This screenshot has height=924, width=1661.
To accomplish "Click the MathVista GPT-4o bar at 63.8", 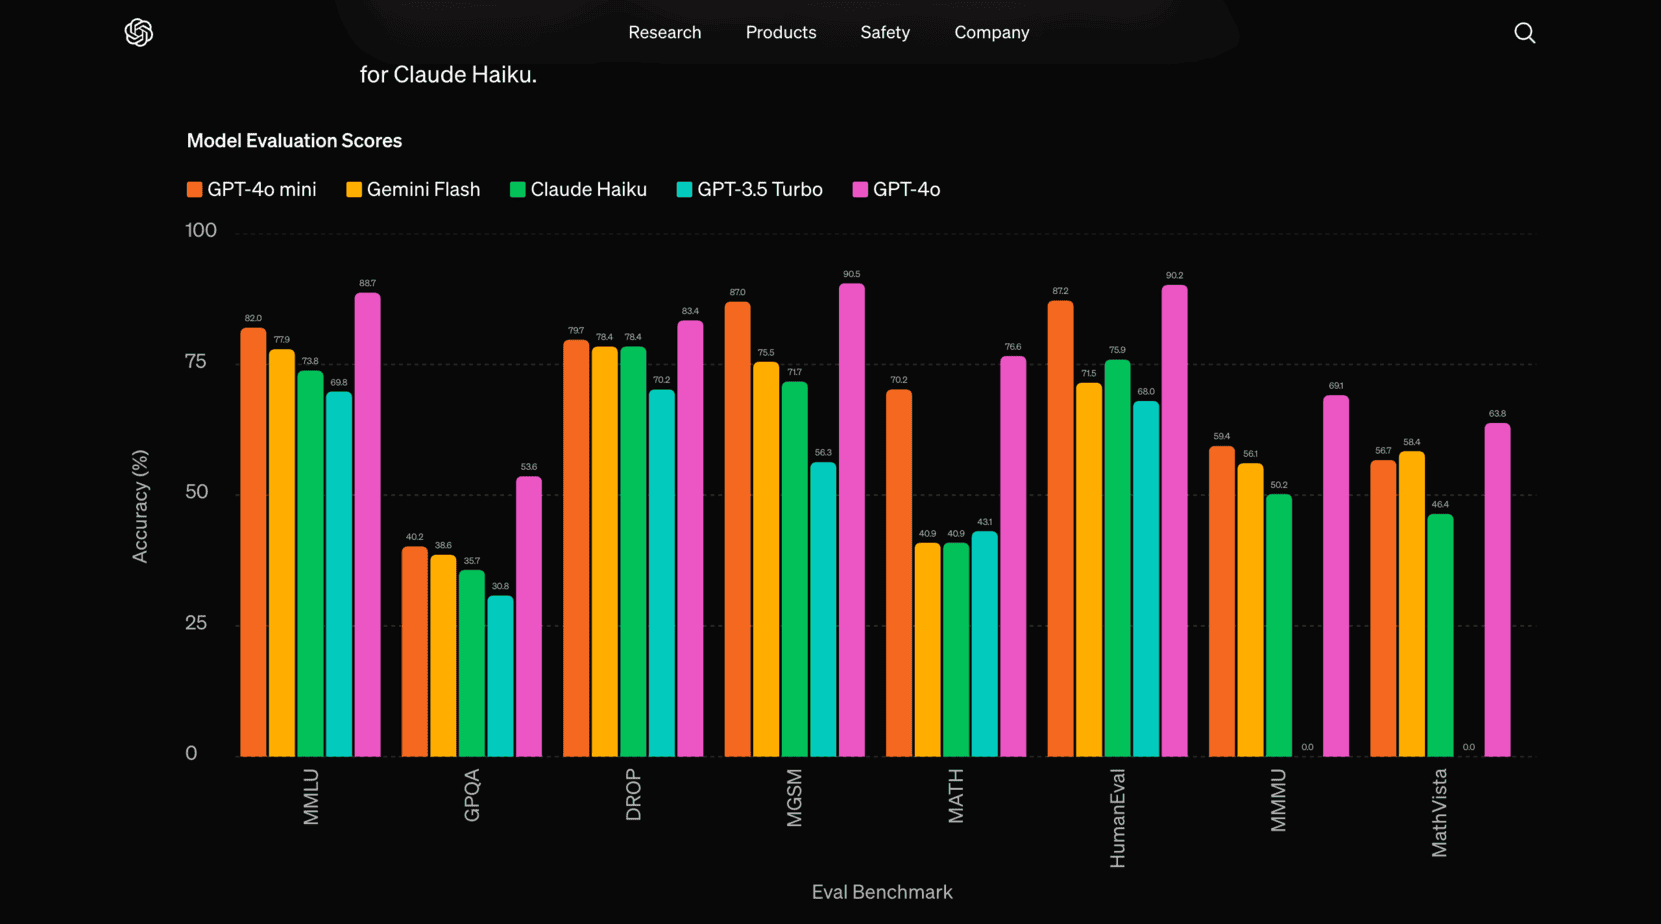I will [x=1497, y=590].
